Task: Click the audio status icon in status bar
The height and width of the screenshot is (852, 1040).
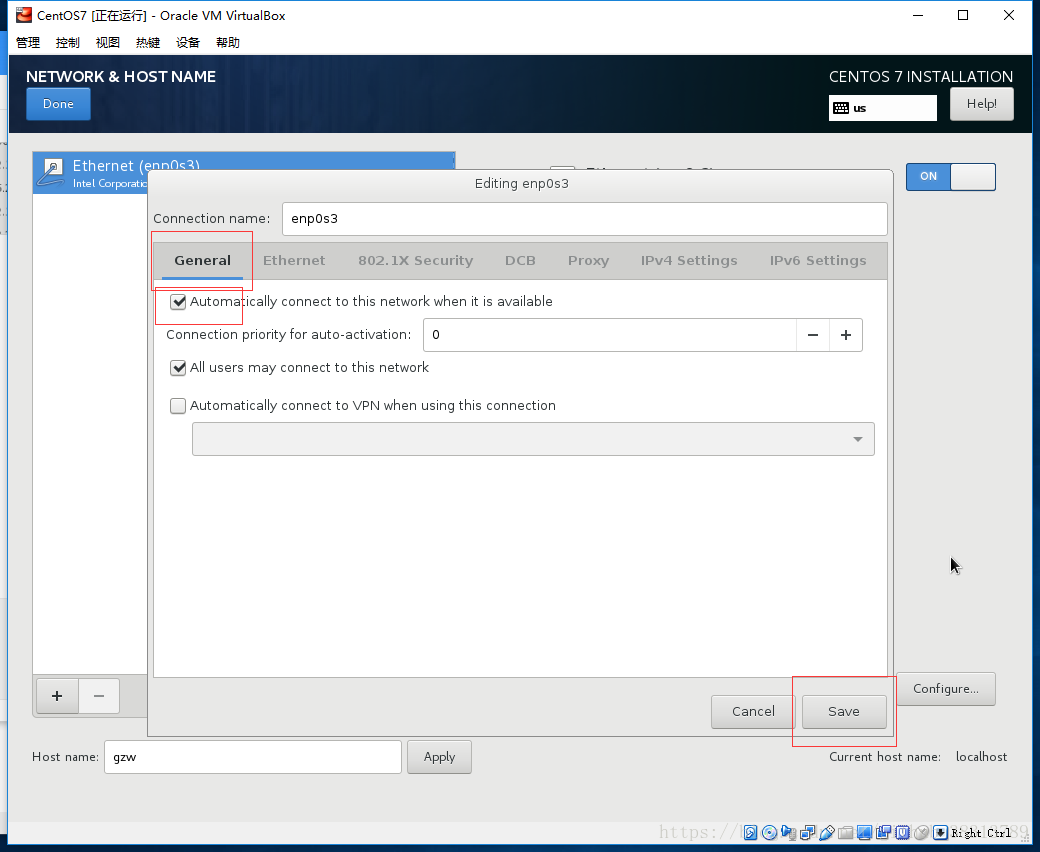Action: pos(789,833)
